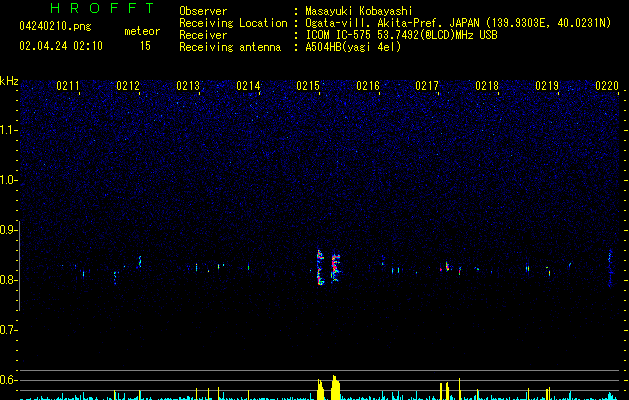Click the date stamp 02.04.24 02:10
The width and height of the screenshot is (629, 400).
tap(61, 46)
